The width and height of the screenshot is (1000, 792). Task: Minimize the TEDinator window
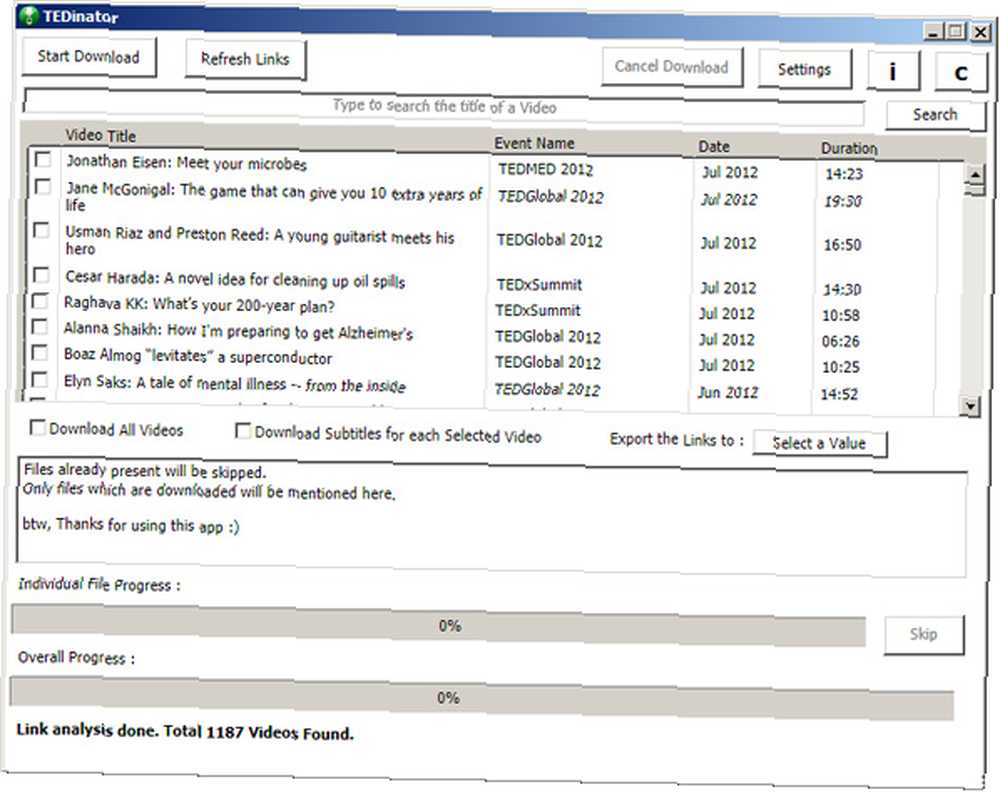tap(933, 31)
